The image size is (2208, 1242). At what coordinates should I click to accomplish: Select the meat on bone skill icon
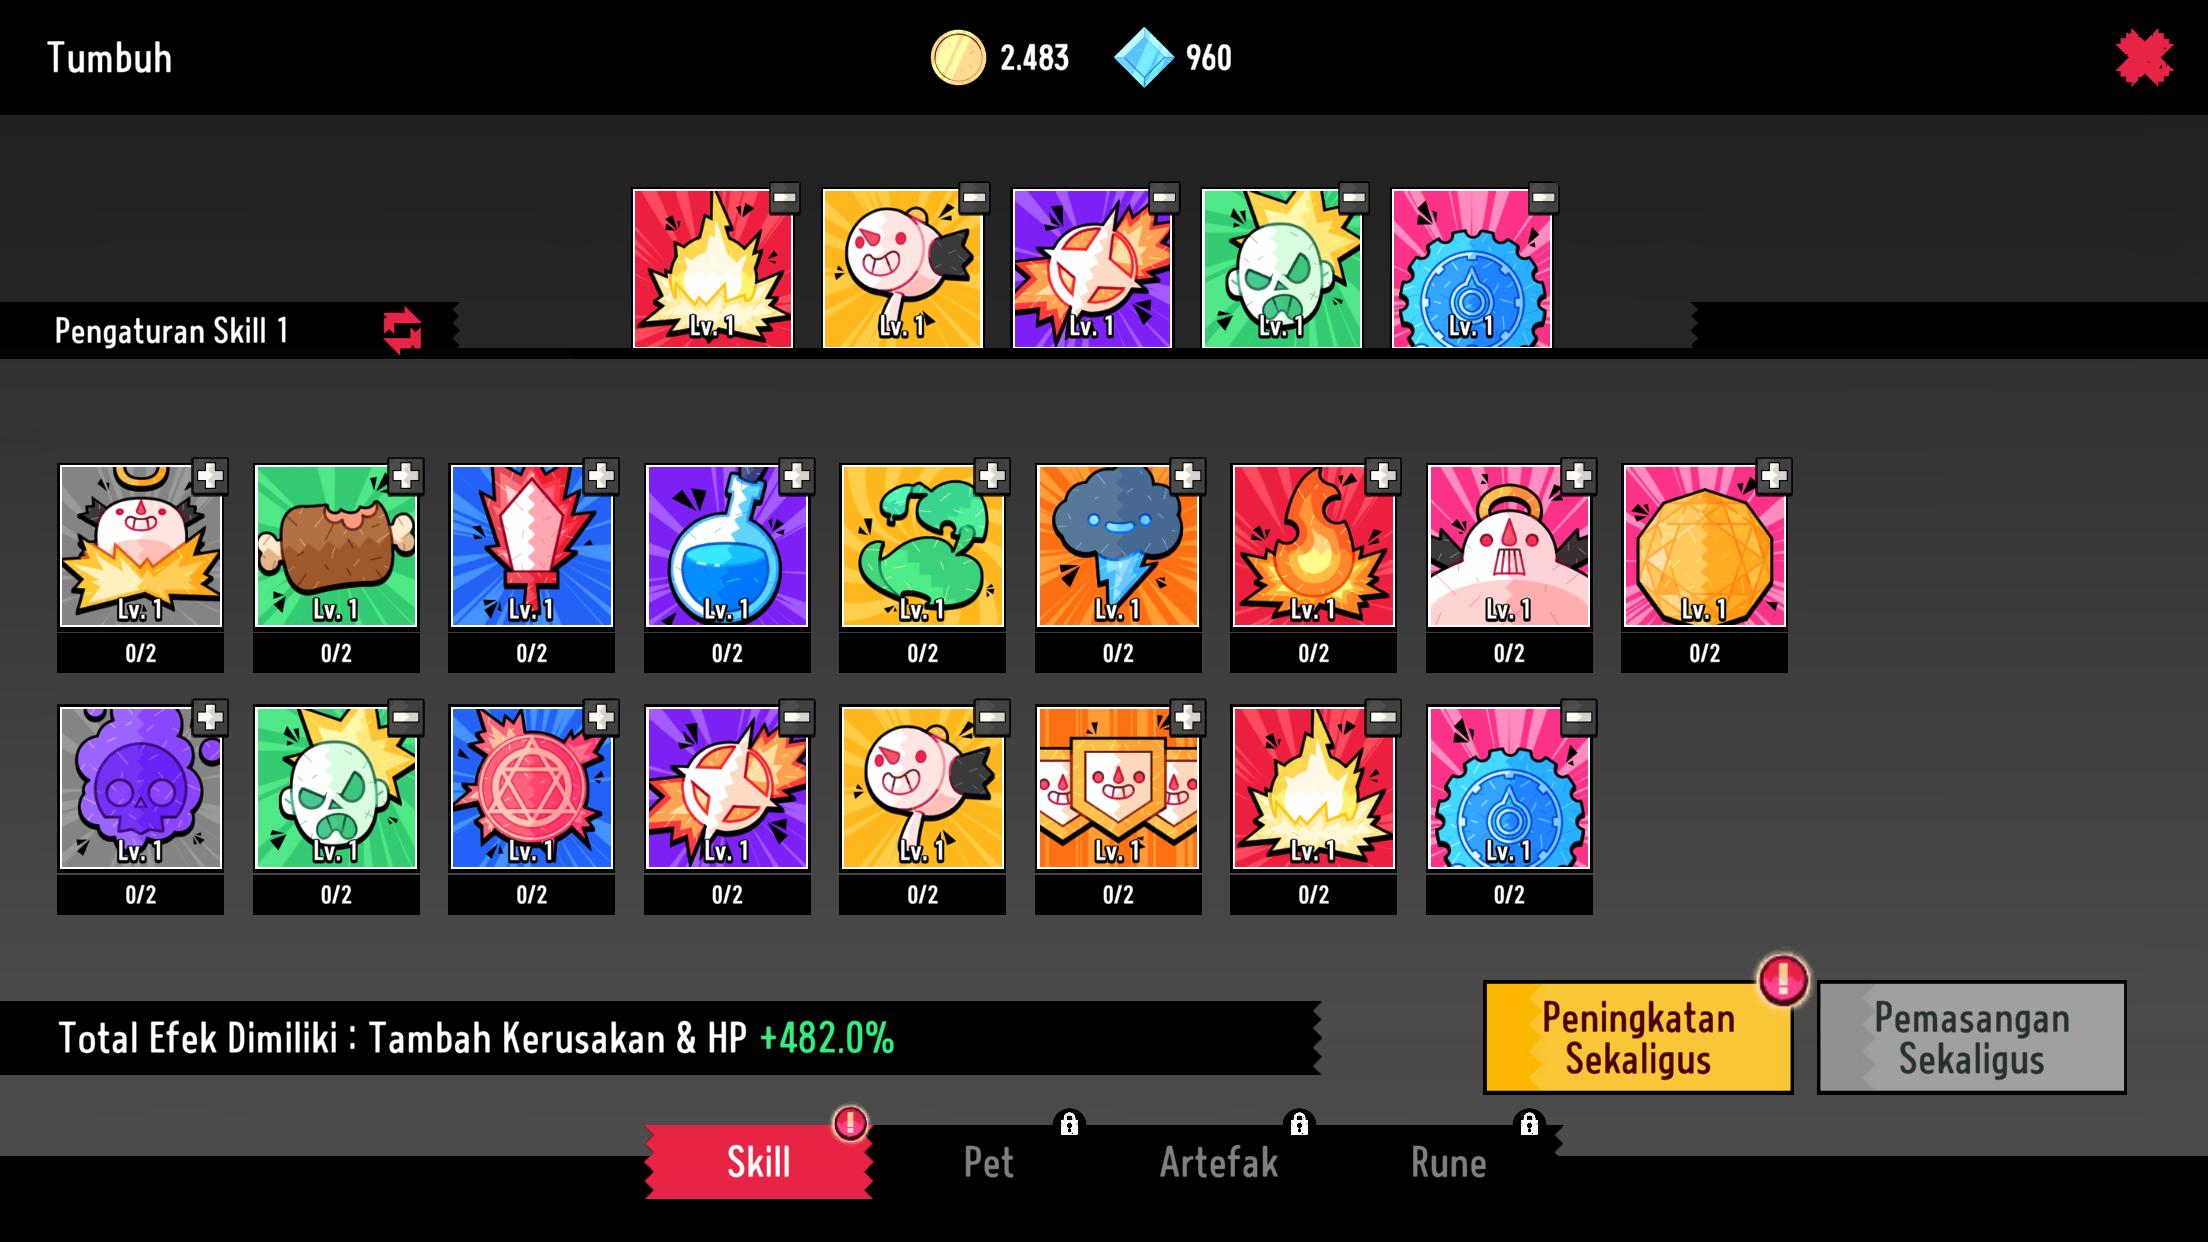[x=336, y=546]
